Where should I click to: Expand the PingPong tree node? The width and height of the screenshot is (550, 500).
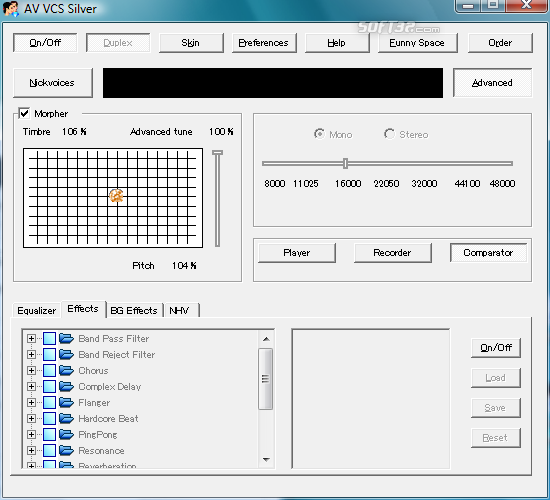[31, 434]
